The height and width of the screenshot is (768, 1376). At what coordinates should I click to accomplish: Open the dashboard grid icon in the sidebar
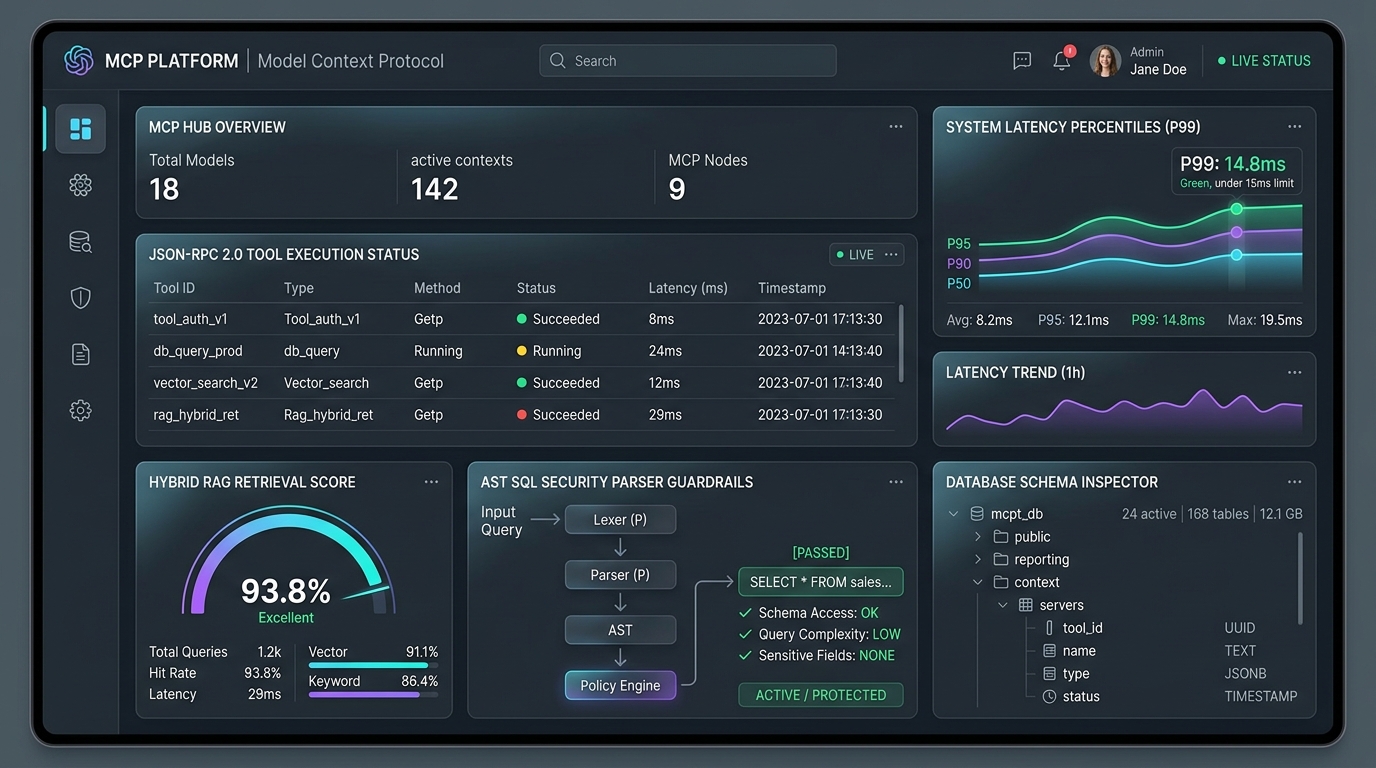[x=81, y=129]
